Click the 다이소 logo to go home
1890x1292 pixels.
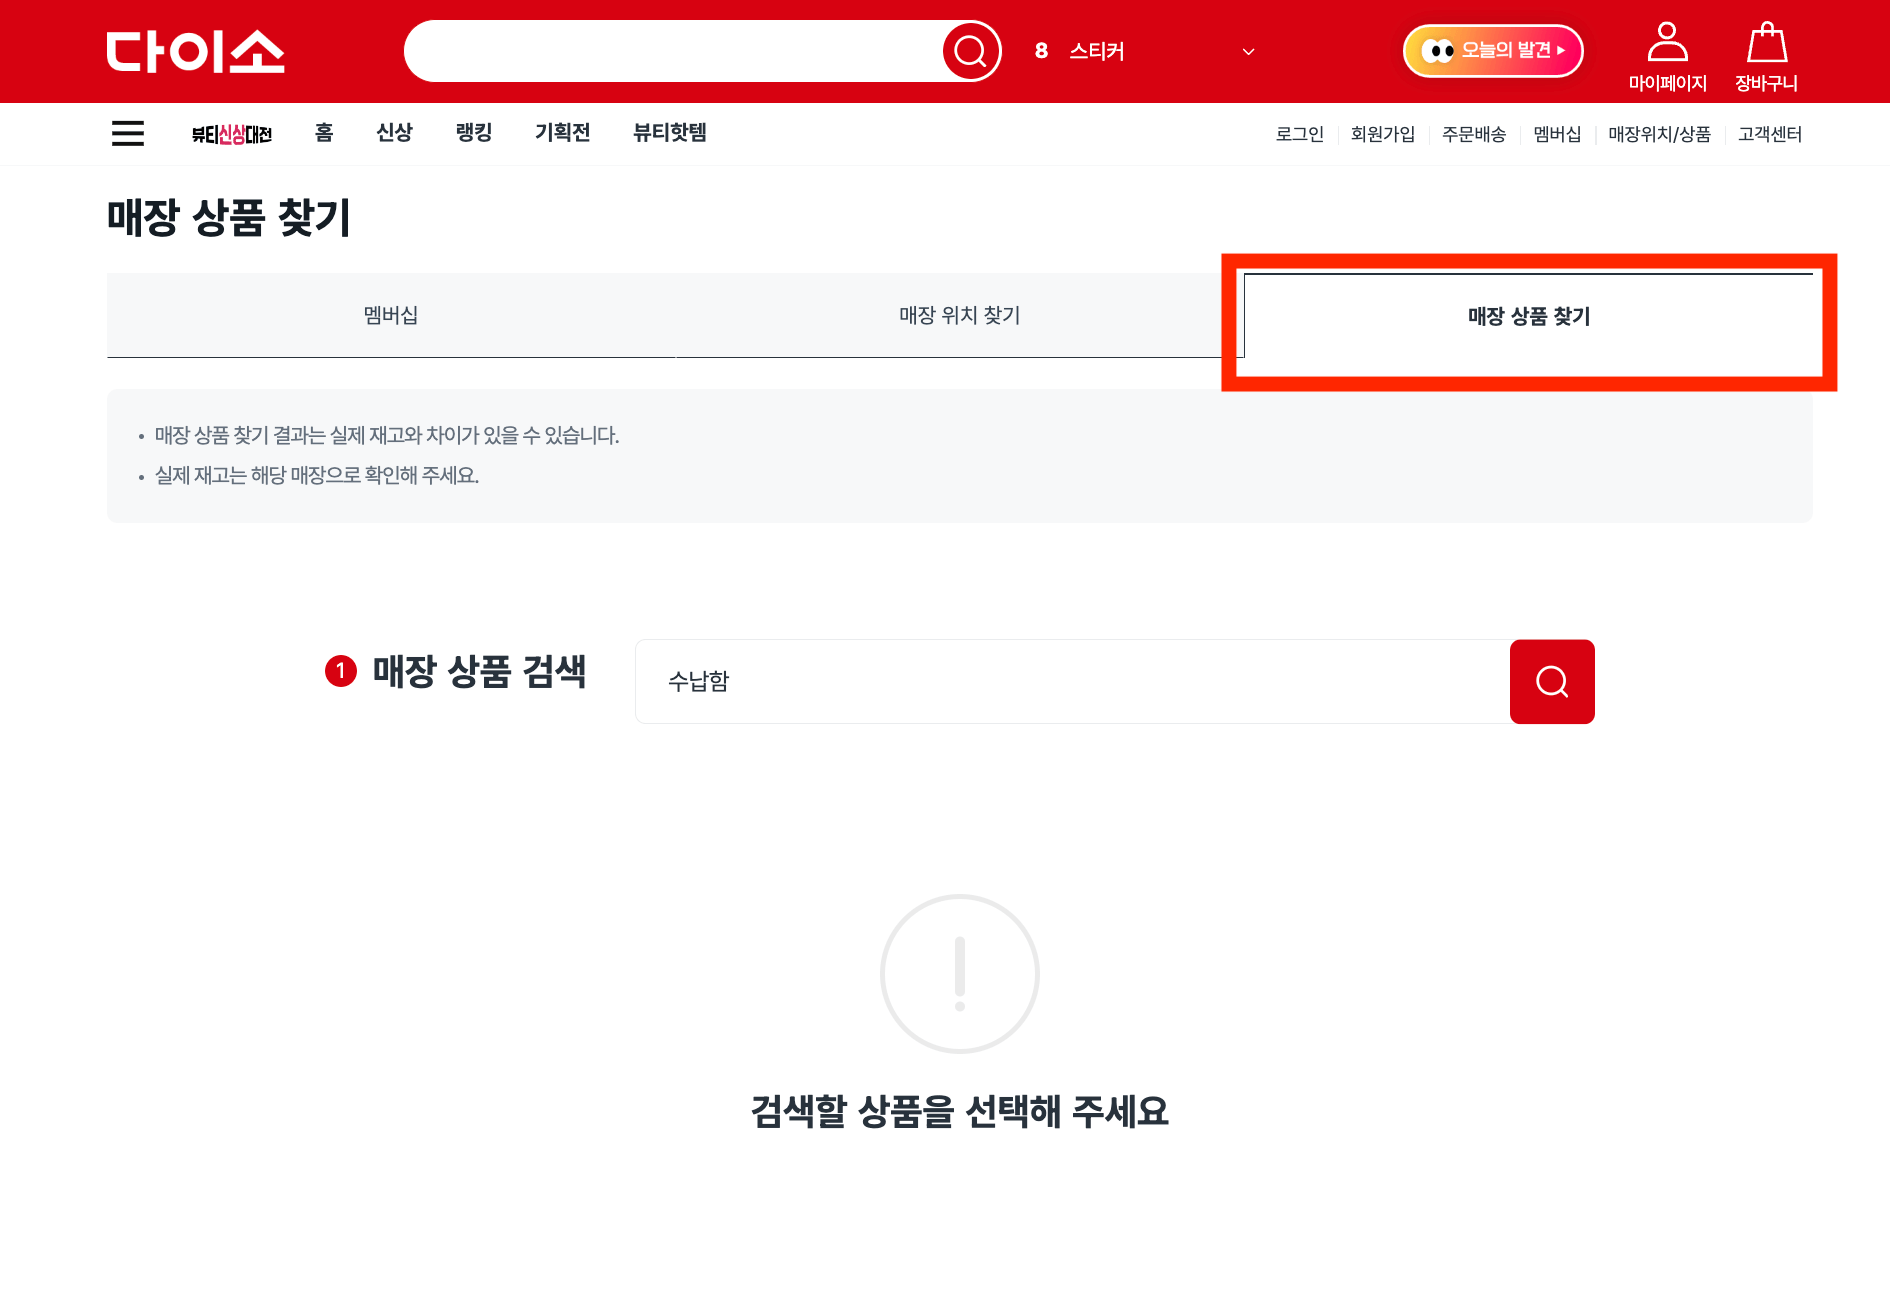[x=196, y=51]
